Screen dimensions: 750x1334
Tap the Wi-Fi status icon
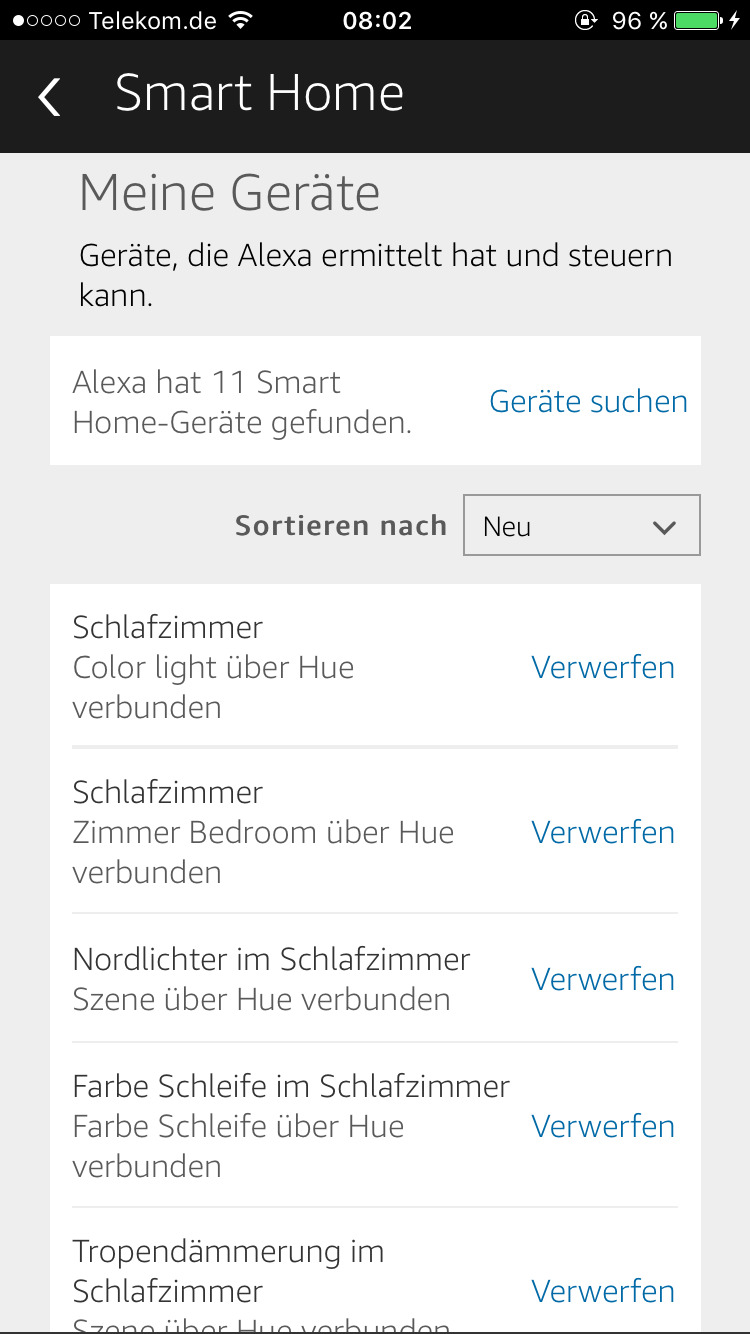tap(240, 20)
